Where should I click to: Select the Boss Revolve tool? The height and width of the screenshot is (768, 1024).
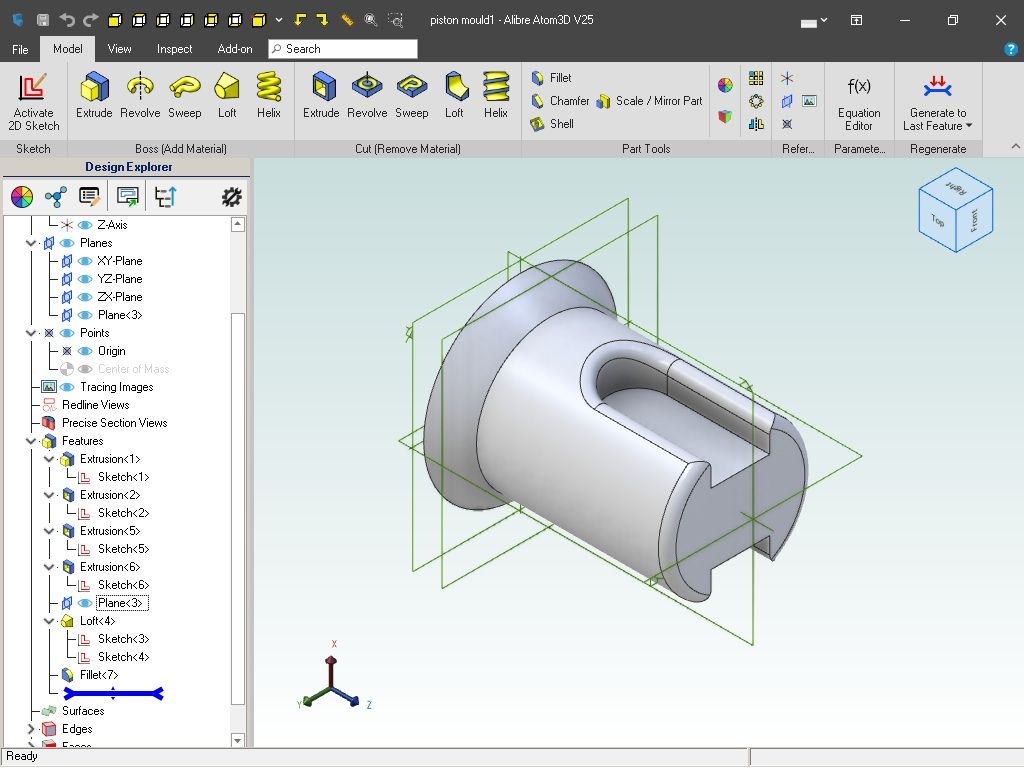[140, 95]
